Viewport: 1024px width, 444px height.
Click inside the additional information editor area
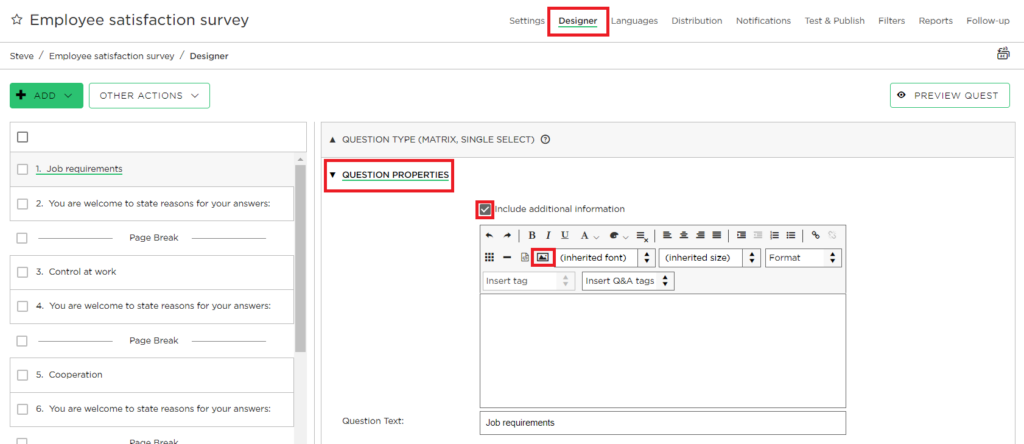(x=662, y=351)
